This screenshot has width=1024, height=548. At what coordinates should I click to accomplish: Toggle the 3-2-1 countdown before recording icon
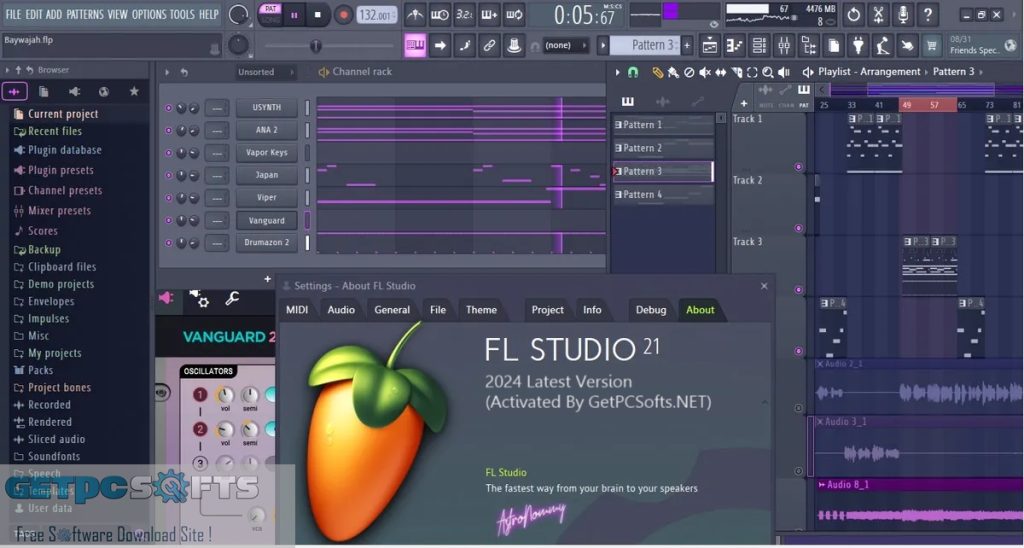(x=464, y=14)
